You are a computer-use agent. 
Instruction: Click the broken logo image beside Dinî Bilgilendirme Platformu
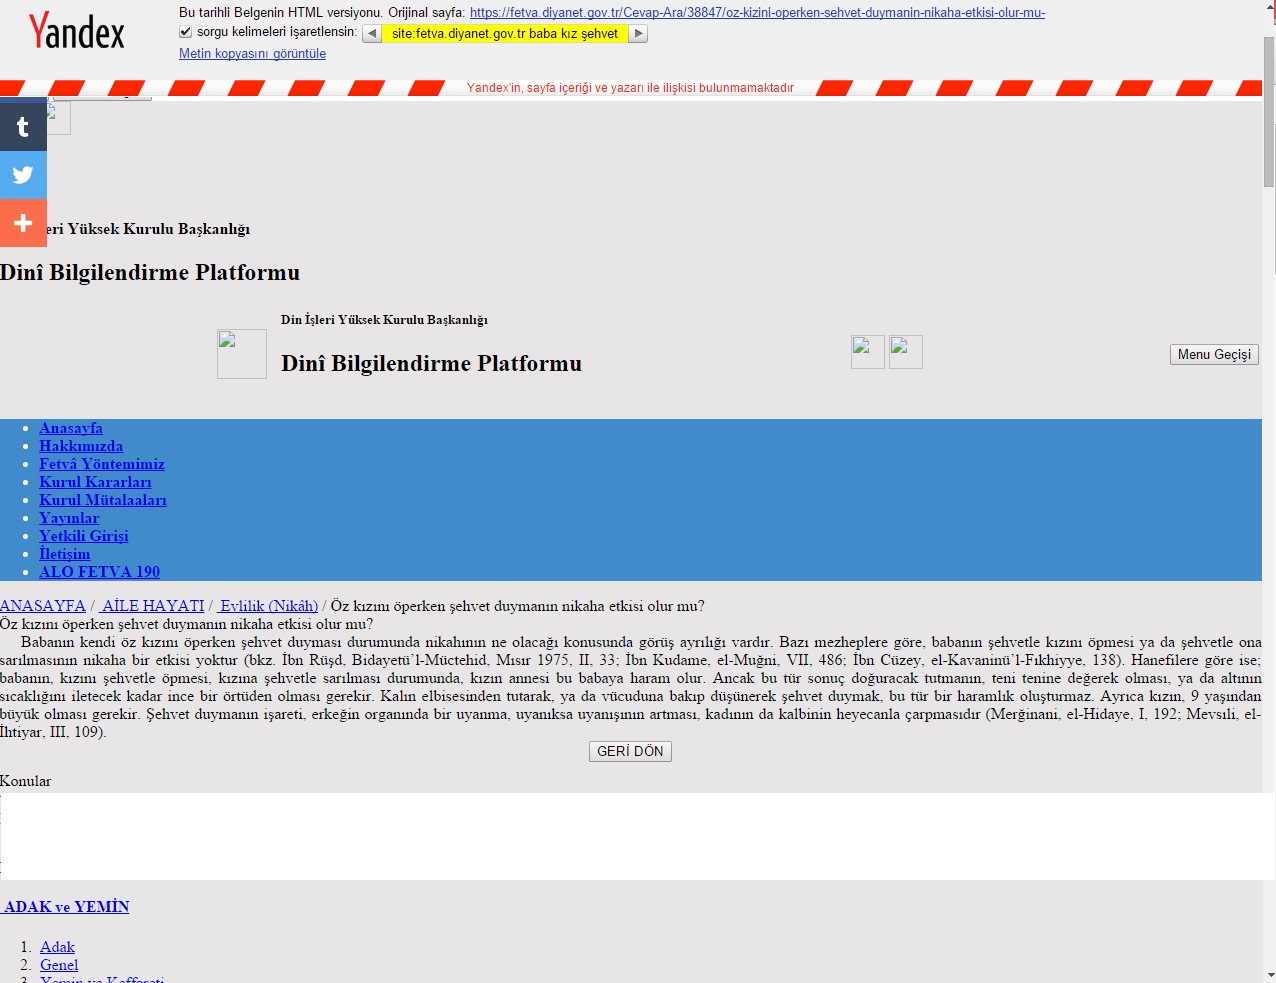pyautogui.click(x=242, y=354)
